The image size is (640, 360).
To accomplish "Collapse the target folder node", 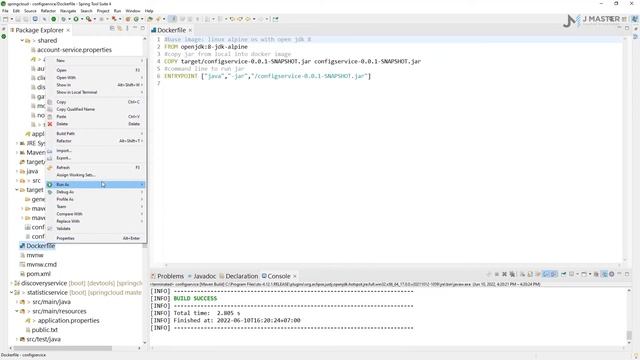I will 17,190.
